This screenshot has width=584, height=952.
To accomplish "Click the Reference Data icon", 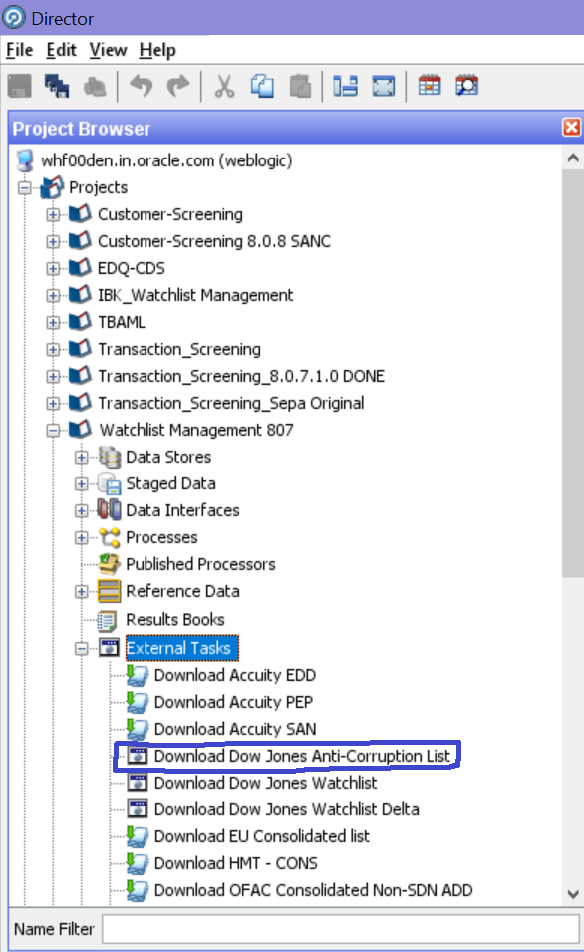I will [x=110, y=591].
